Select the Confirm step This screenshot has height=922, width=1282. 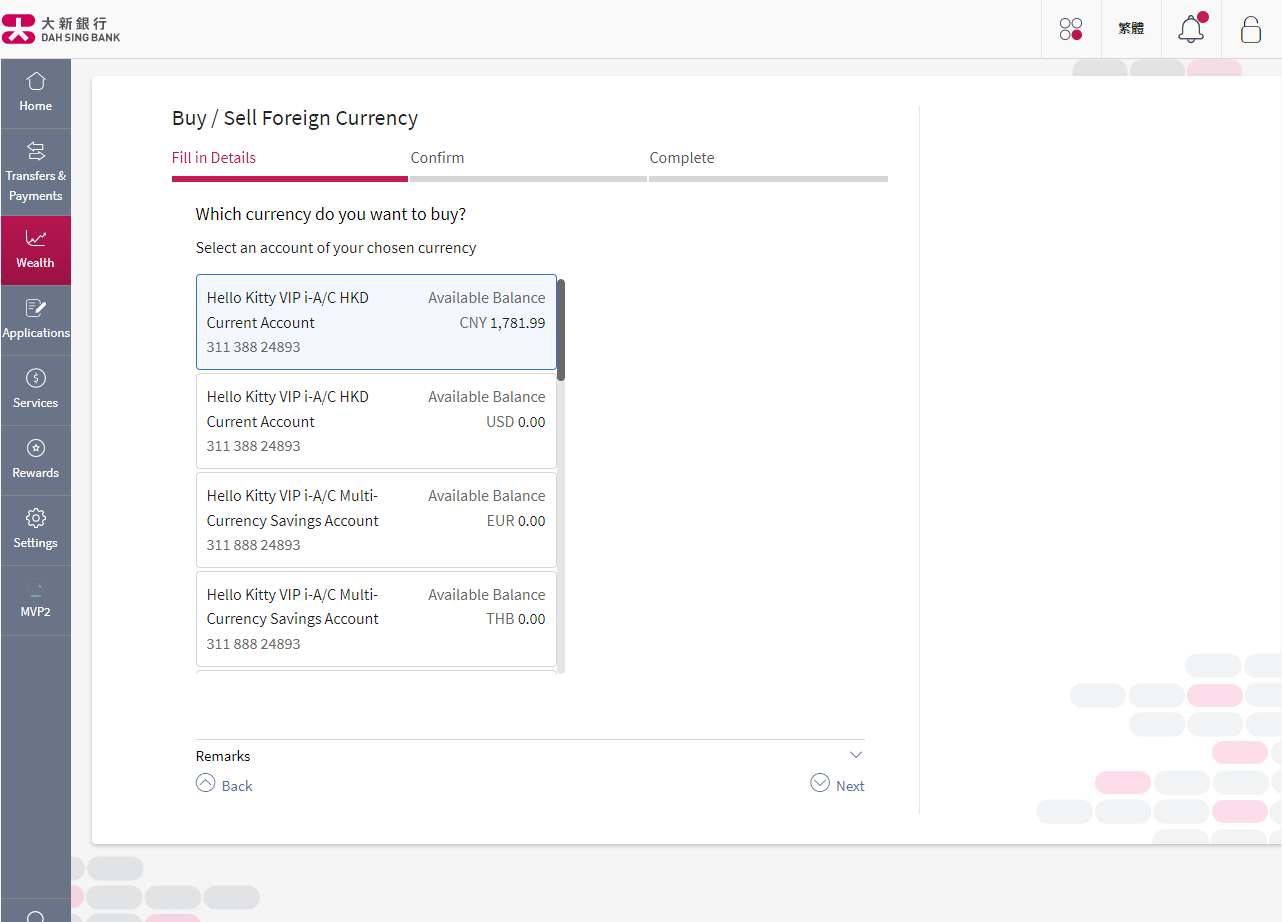coord(437,158)
